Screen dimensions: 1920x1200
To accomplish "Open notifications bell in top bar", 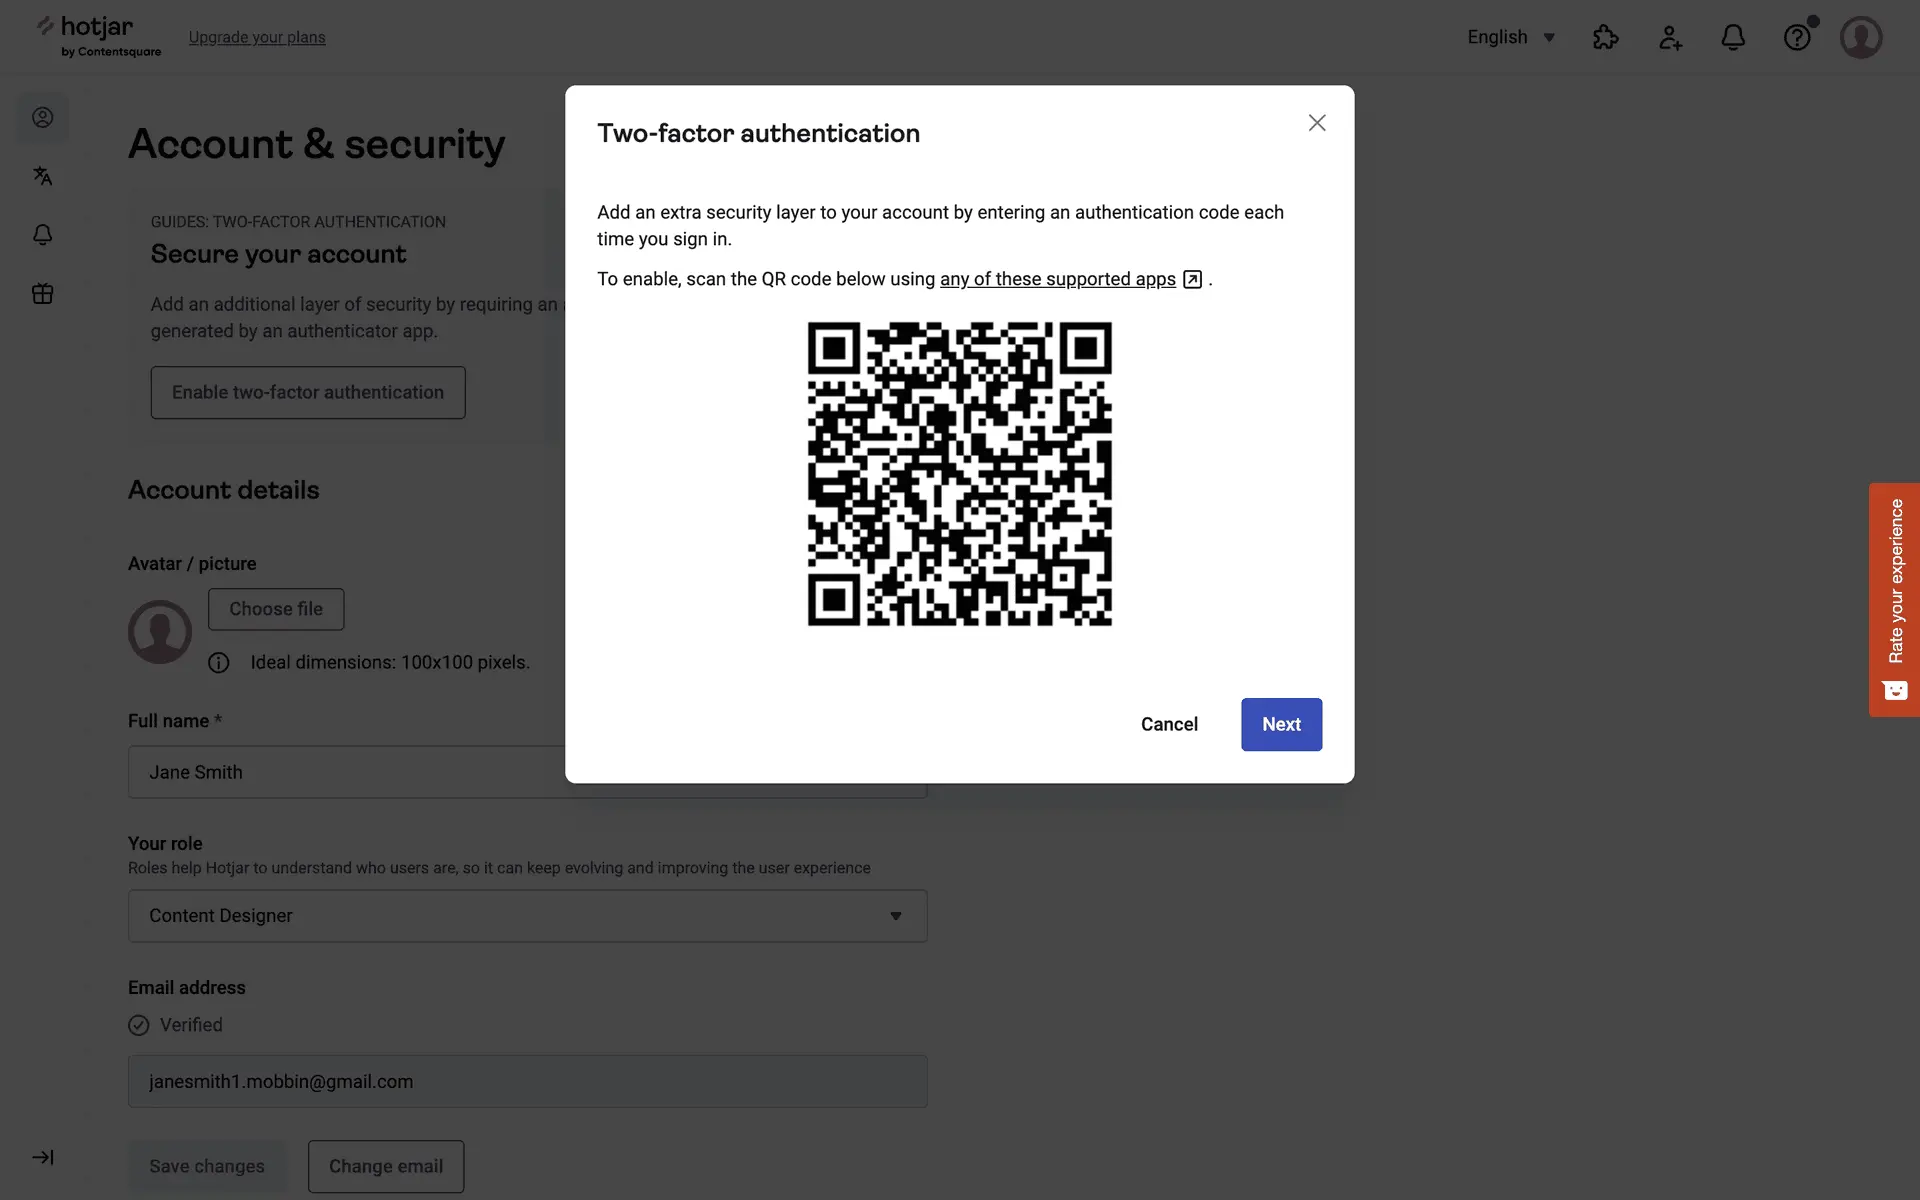I will point(1733,37).
